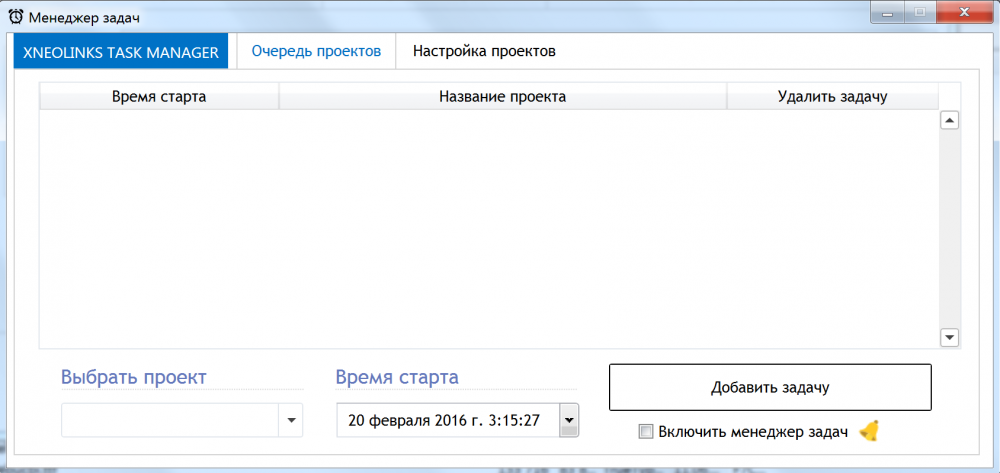Minimize the 'Менеджер задач' window
1000x473 pixels.
point(888,13)
